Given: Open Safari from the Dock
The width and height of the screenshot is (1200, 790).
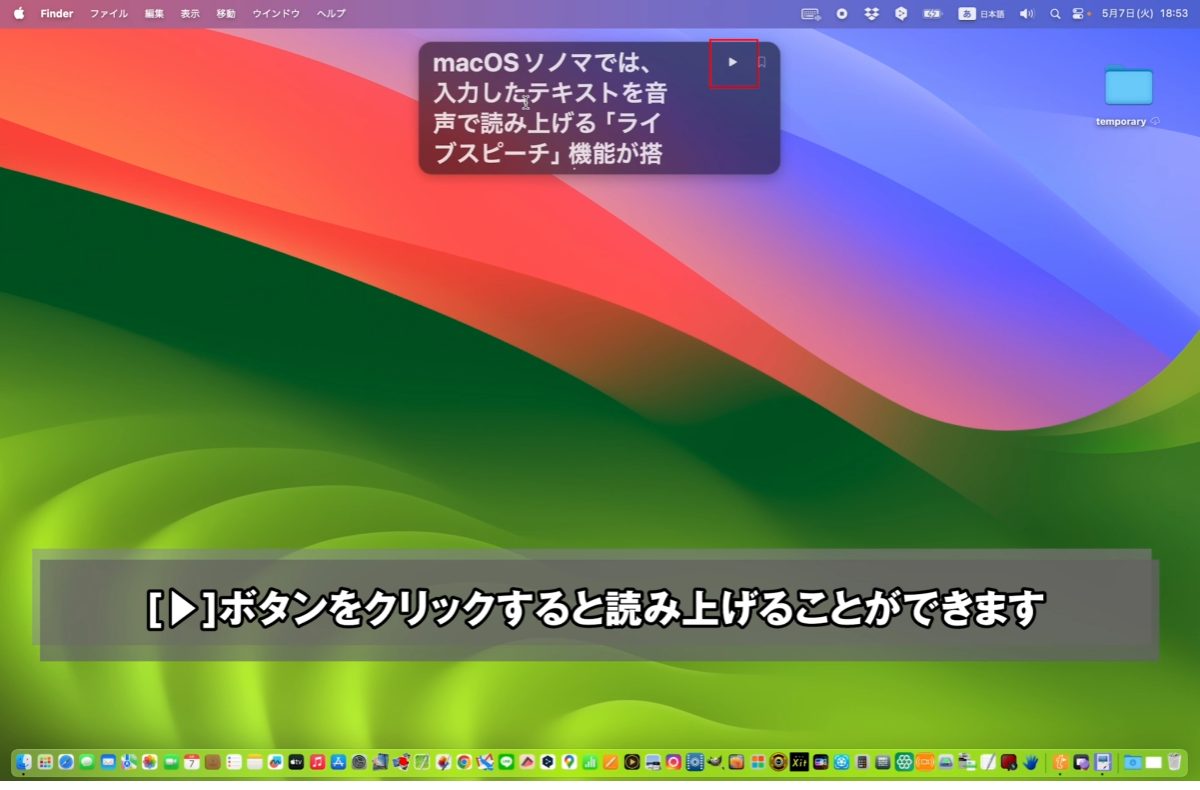Looking at the screenshot, I should click(66, 762).
